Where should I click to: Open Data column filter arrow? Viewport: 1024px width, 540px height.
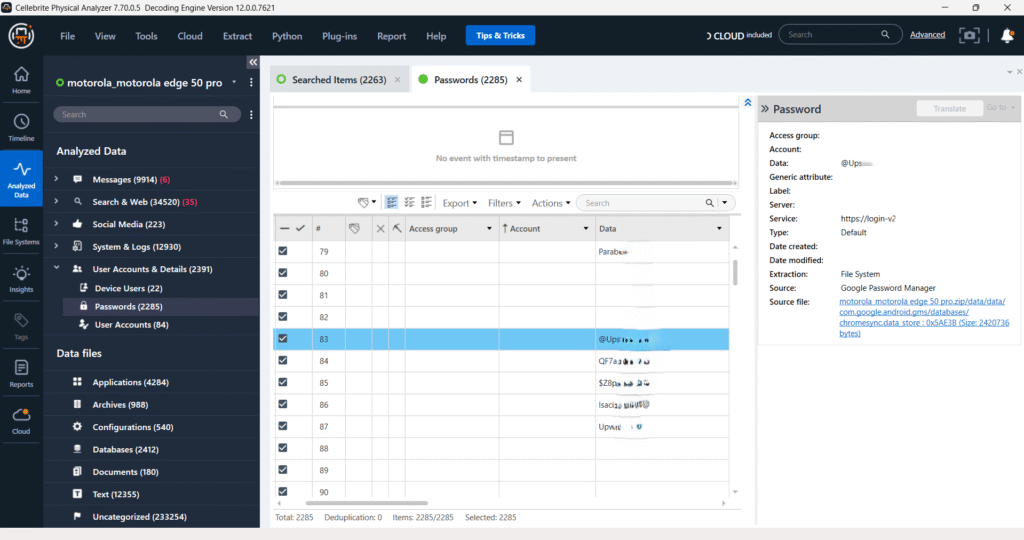click(x=719, y=229)
